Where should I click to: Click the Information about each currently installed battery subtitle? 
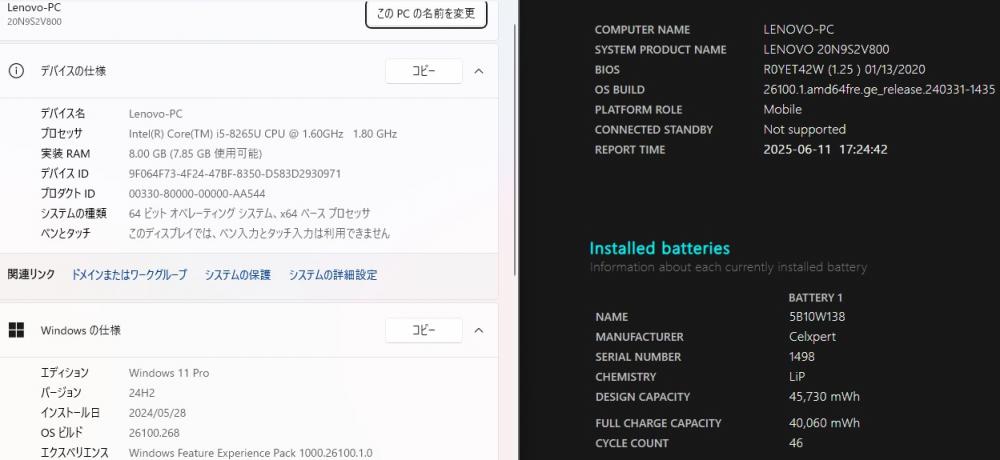click(x=728, y=267)
